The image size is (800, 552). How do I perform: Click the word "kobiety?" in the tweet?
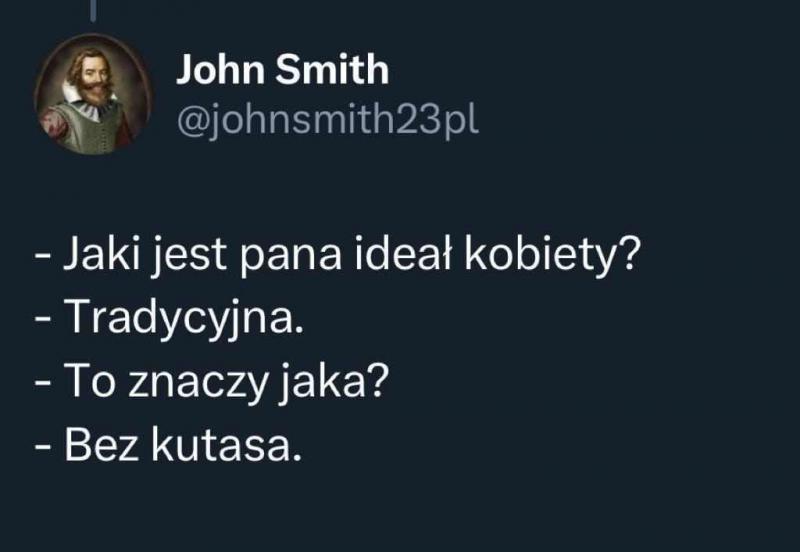pos(552,254)
